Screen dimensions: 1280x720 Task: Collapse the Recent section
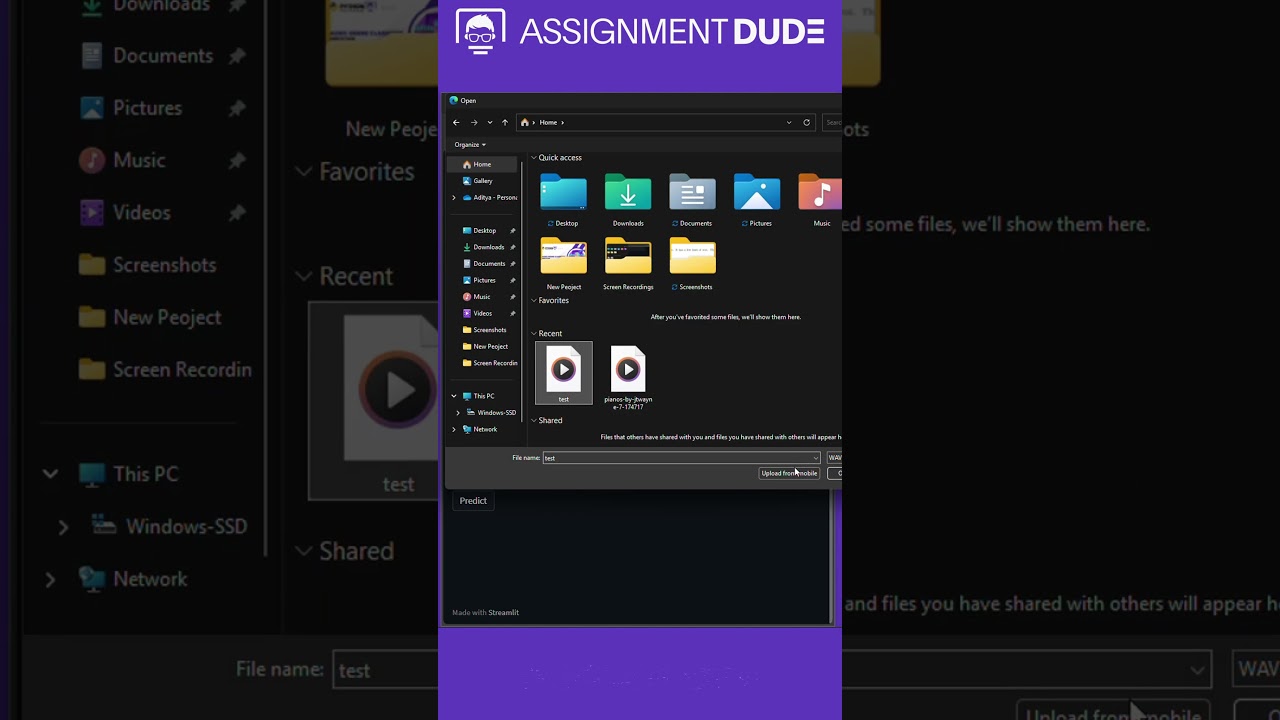pos(534,334)
